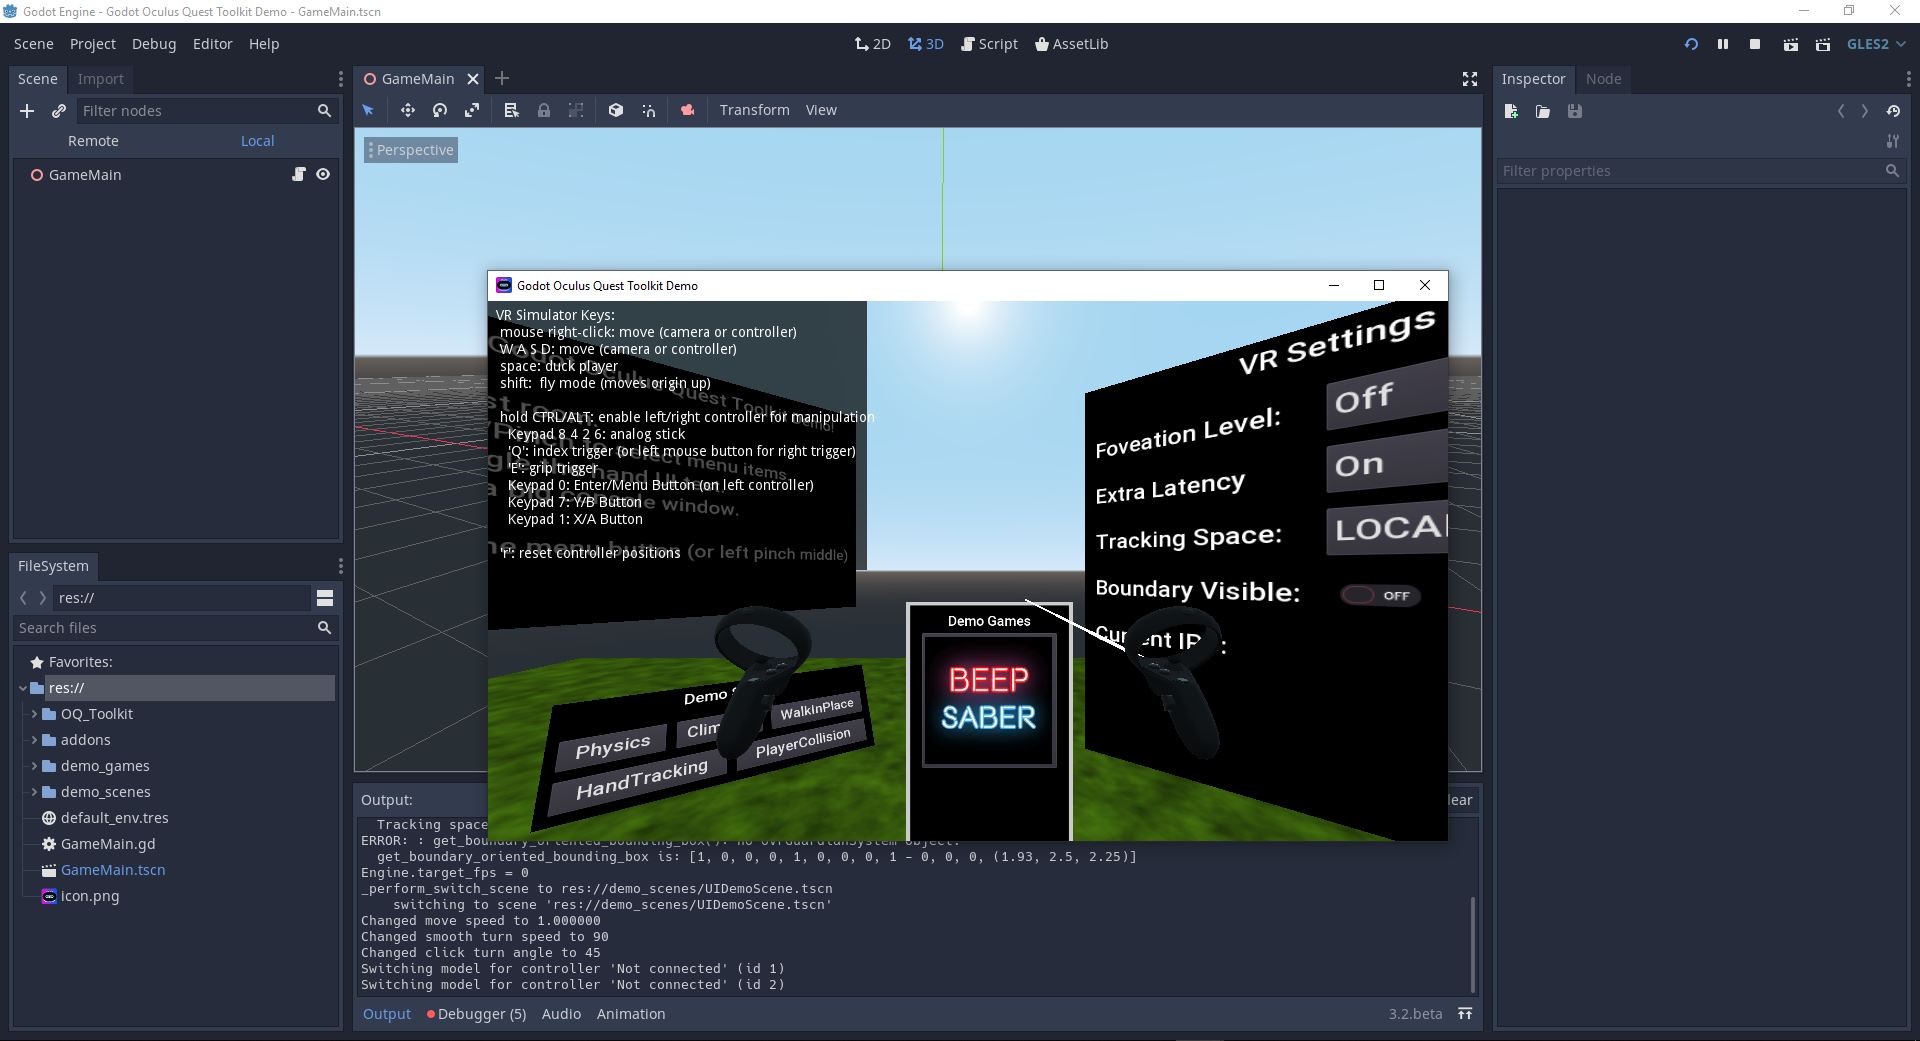
Task: Stop the running scene
Action: [1755, 44]
